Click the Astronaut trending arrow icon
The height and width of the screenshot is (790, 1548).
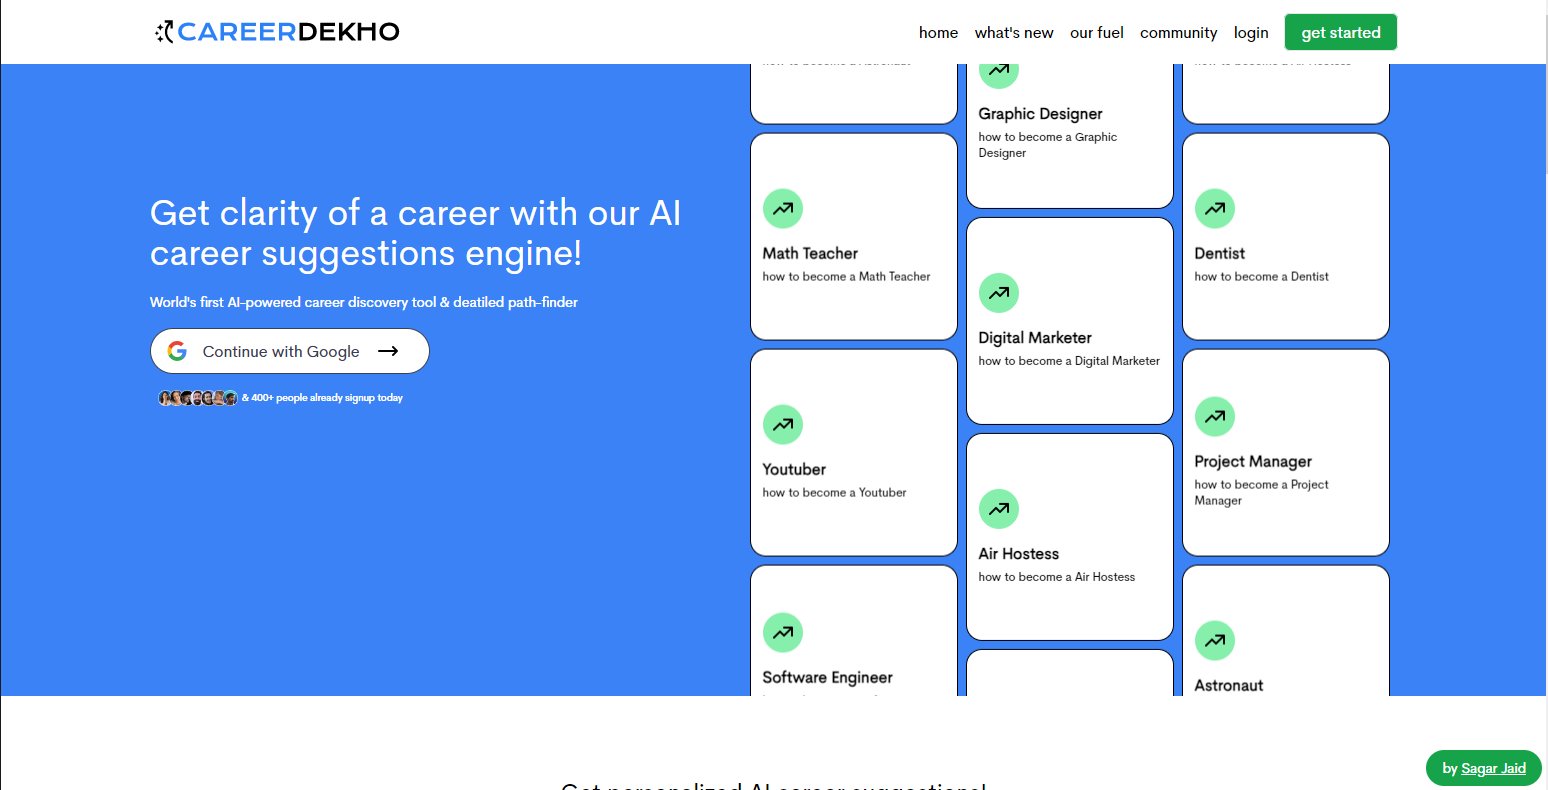pos(1215,641)
